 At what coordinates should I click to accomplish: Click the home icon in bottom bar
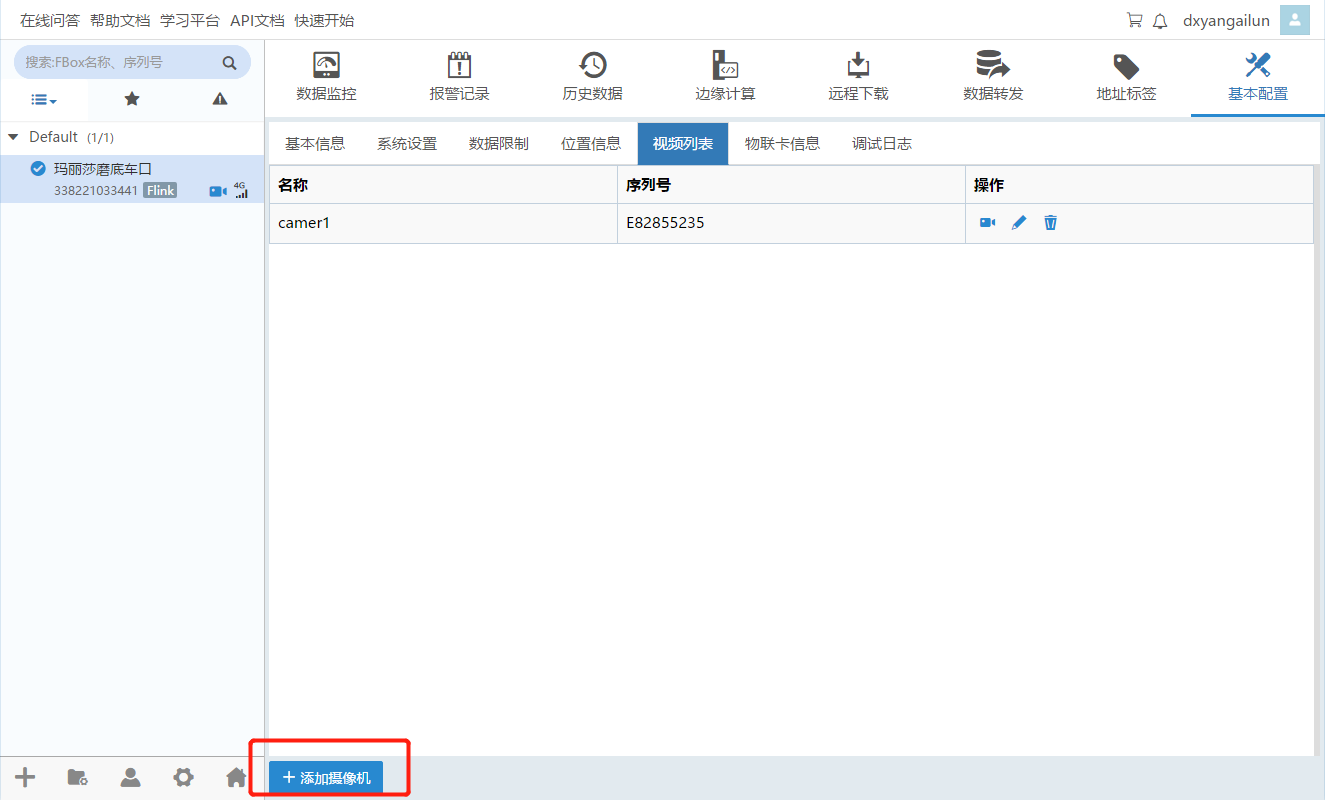[x=236, y=777]
